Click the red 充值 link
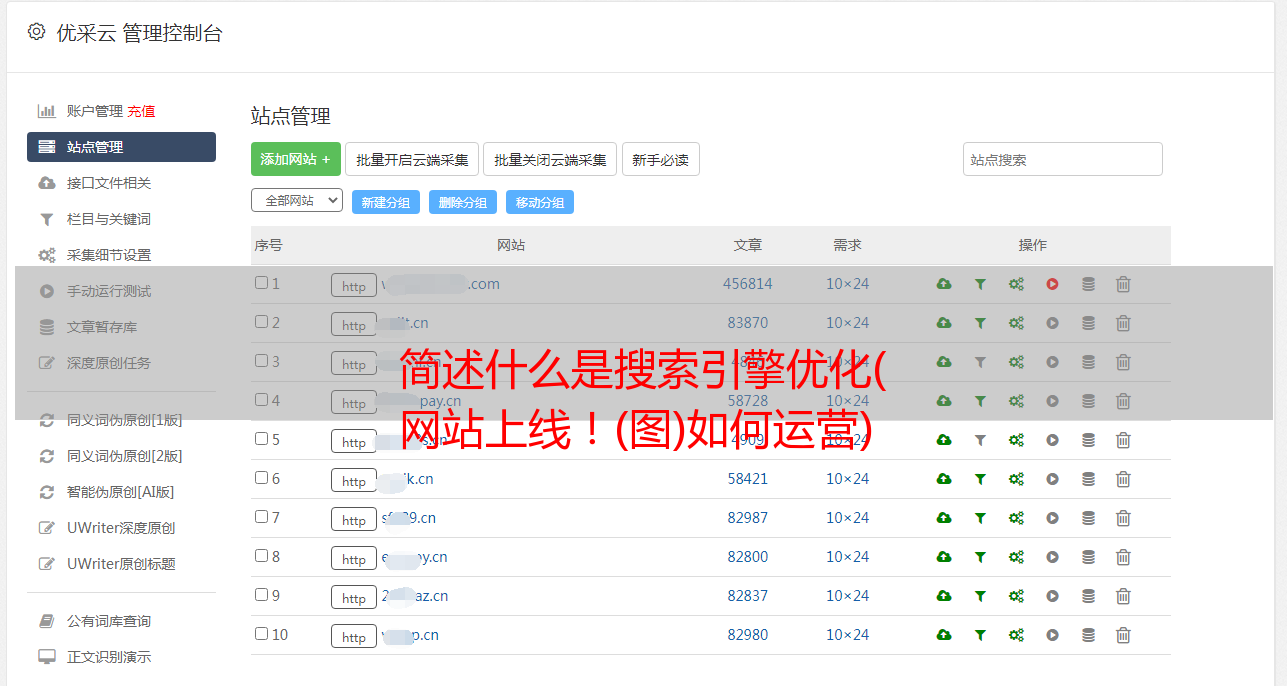The width and height of the screenshot is (1287, 686). [141, 111]
